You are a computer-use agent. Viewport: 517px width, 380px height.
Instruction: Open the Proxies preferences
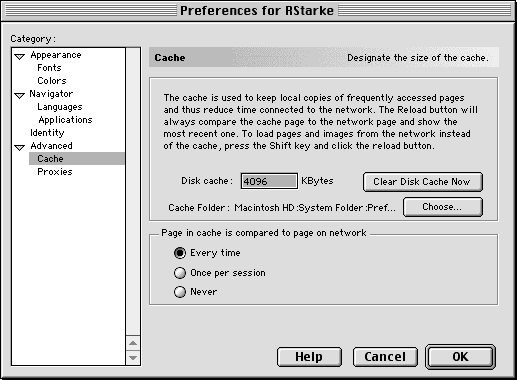[x=55, y=172]
